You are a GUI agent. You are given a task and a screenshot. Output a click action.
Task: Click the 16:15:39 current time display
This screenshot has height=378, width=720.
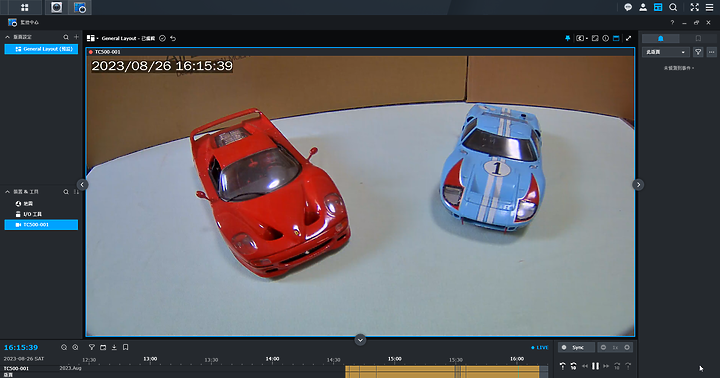click(x=21, y=348)
